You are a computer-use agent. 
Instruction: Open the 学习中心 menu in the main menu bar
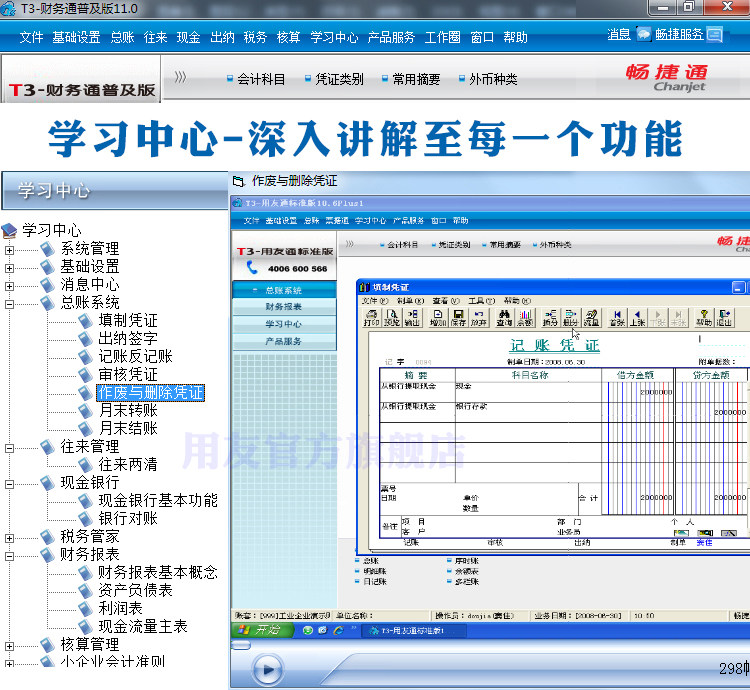334,37
